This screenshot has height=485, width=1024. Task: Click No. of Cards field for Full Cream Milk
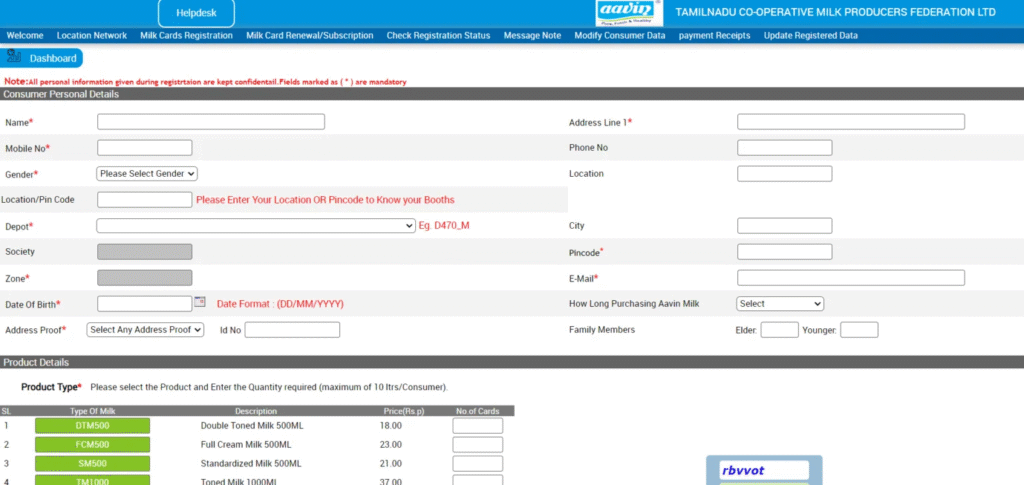(x=477, y=445)
